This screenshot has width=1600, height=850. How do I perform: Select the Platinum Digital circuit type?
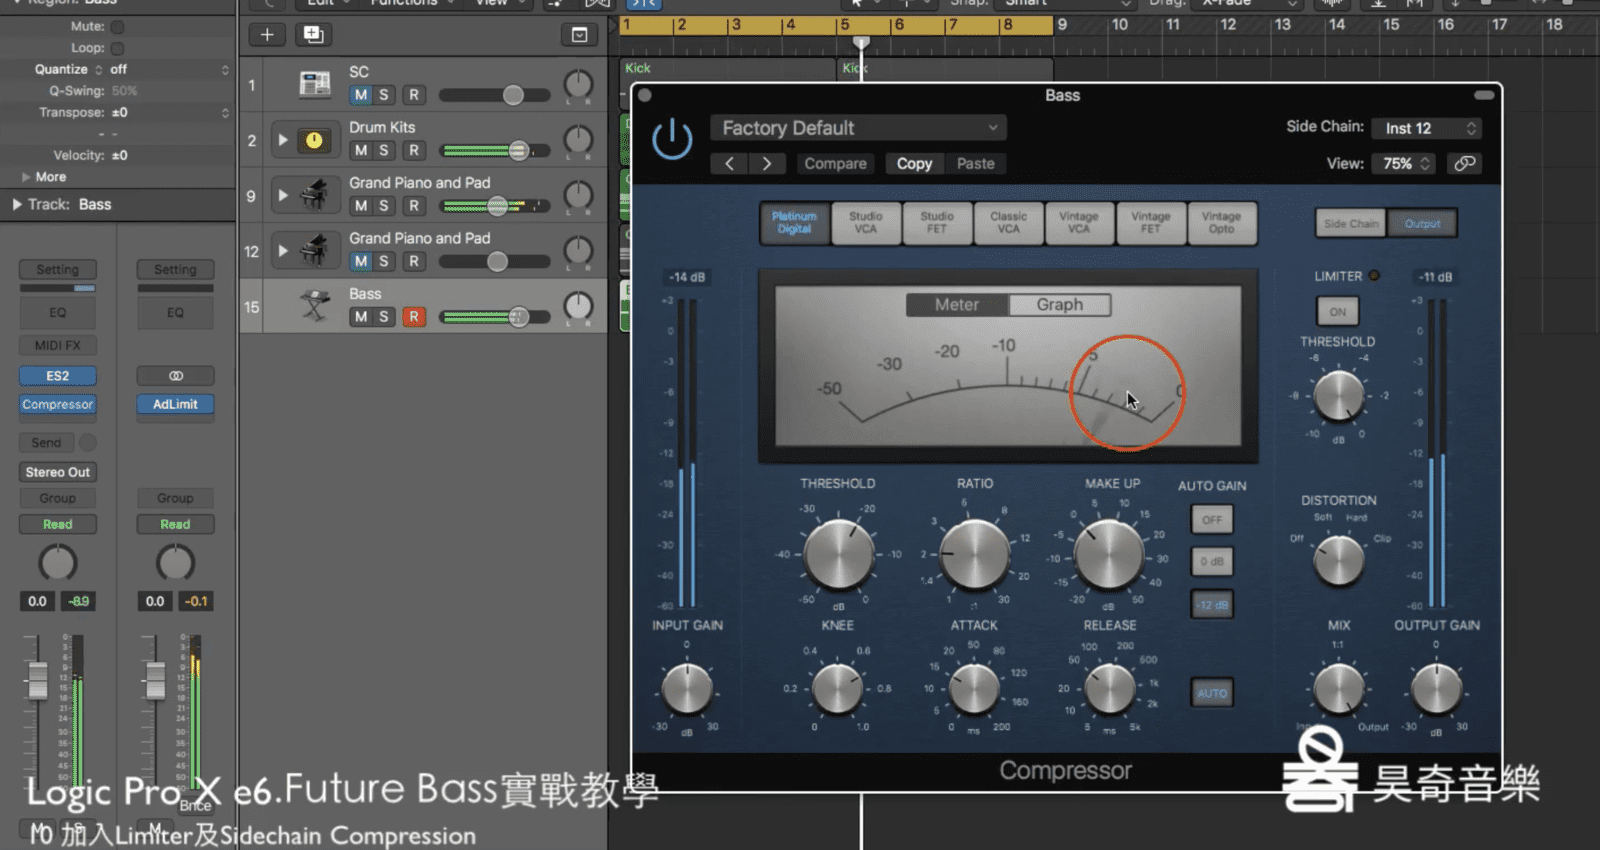794,223
